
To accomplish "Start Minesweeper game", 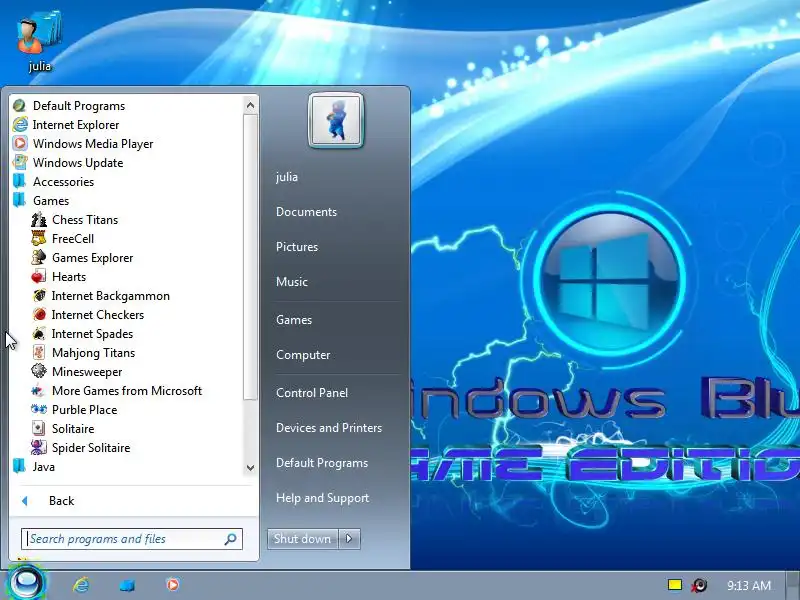I will pyautogui.click(x=77, y=372).
